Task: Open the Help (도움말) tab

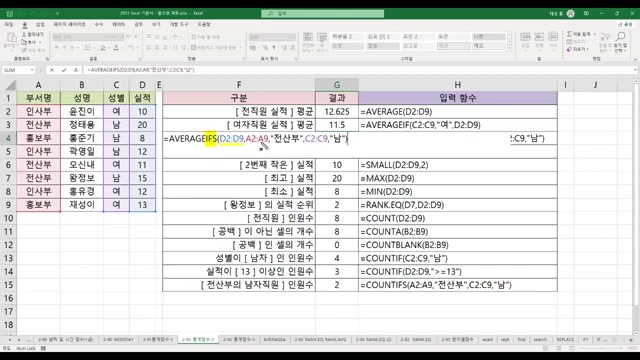Action: pos(204,24)
